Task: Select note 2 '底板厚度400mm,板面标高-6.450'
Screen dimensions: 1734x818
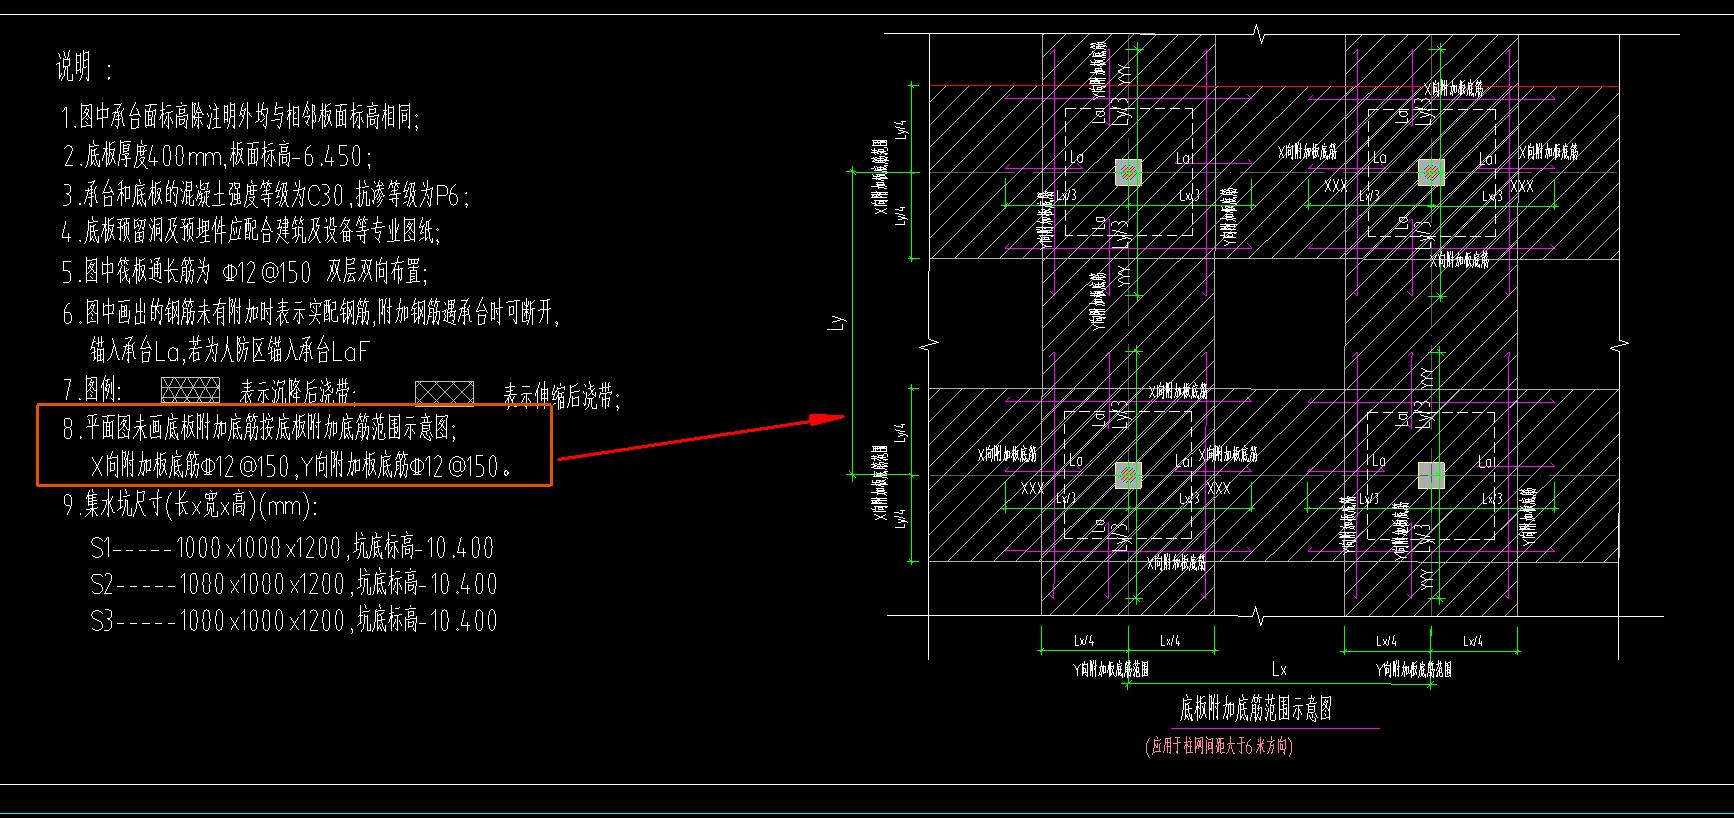Action: tap(218, 157)
